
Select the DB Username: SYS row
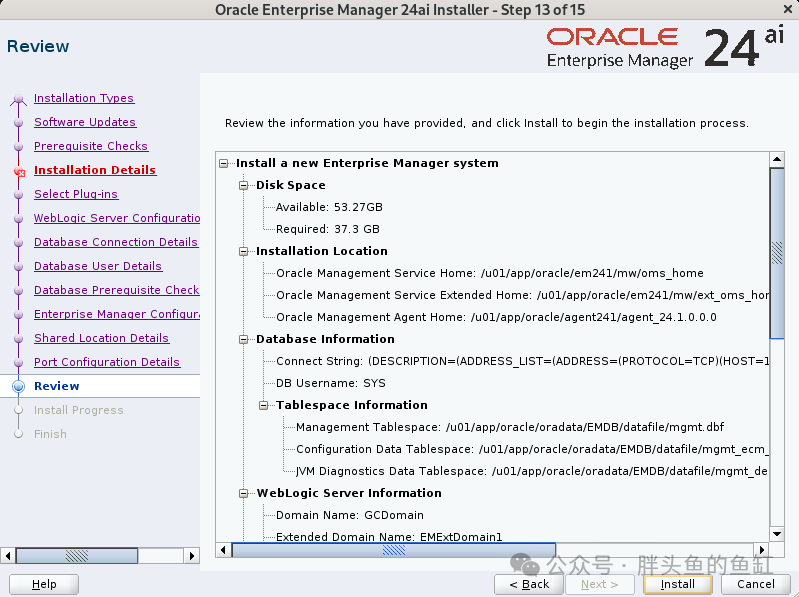[331, 383]
